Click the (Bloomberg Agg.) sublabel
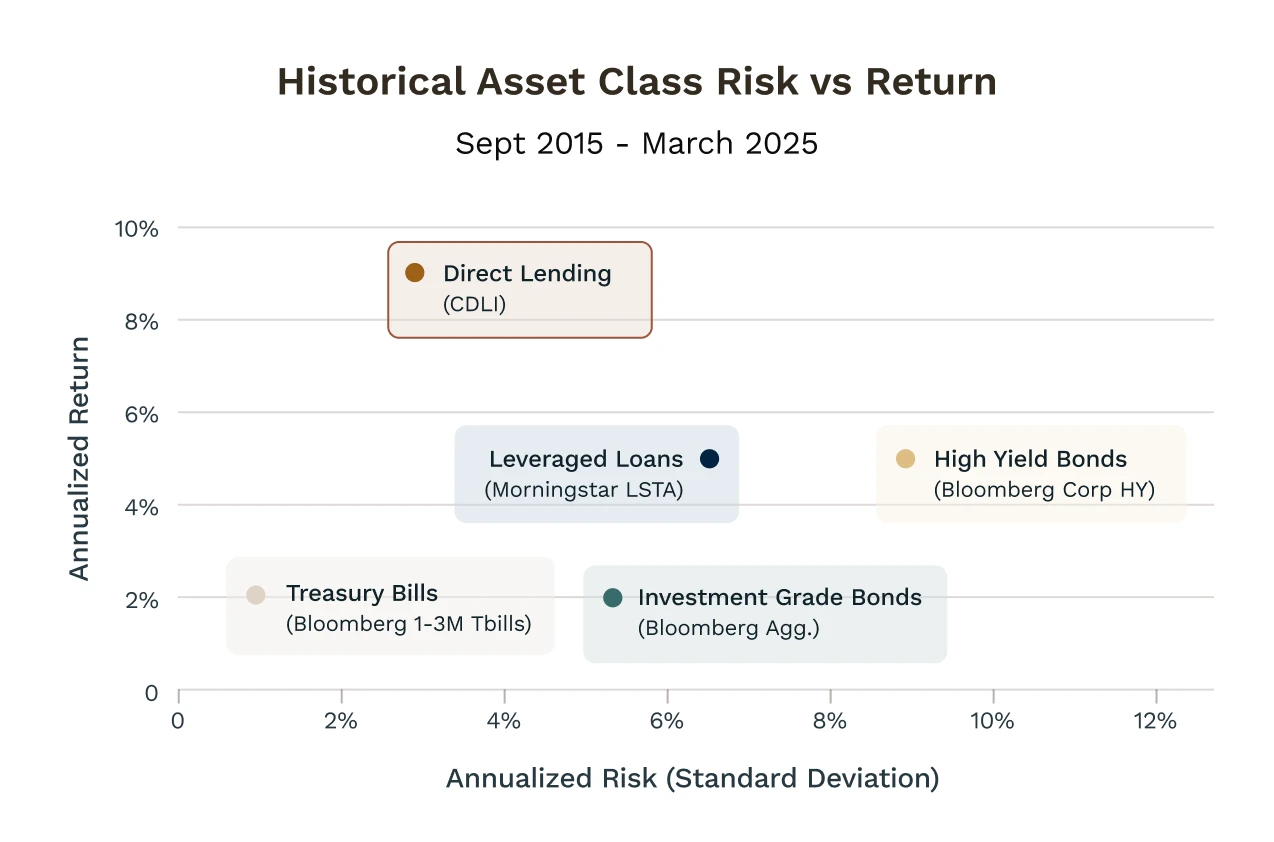 click(729, 628)
